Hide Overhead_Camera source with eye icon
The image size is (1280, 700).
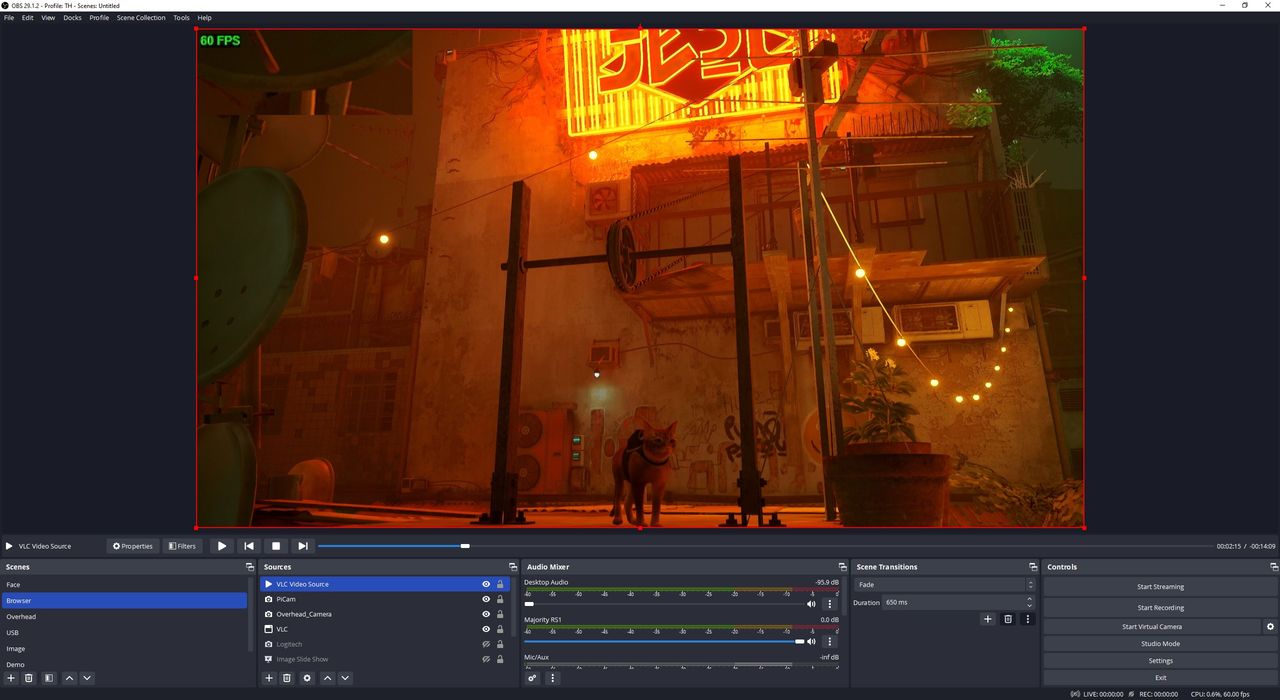pos(486,614)
